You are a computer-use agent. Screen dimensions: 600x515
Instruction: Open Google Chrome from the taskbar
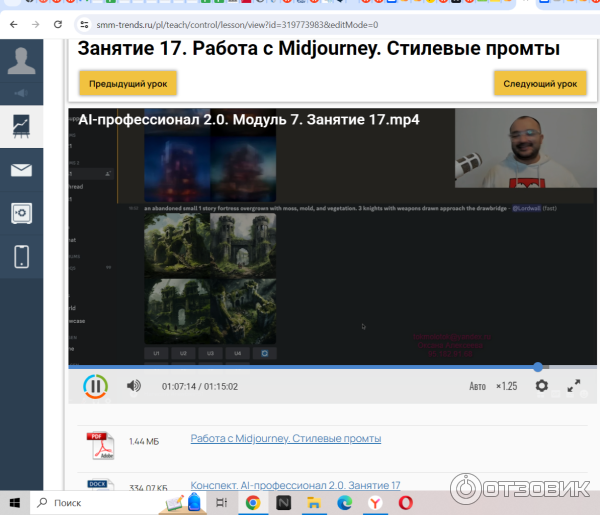coord(253,503)
